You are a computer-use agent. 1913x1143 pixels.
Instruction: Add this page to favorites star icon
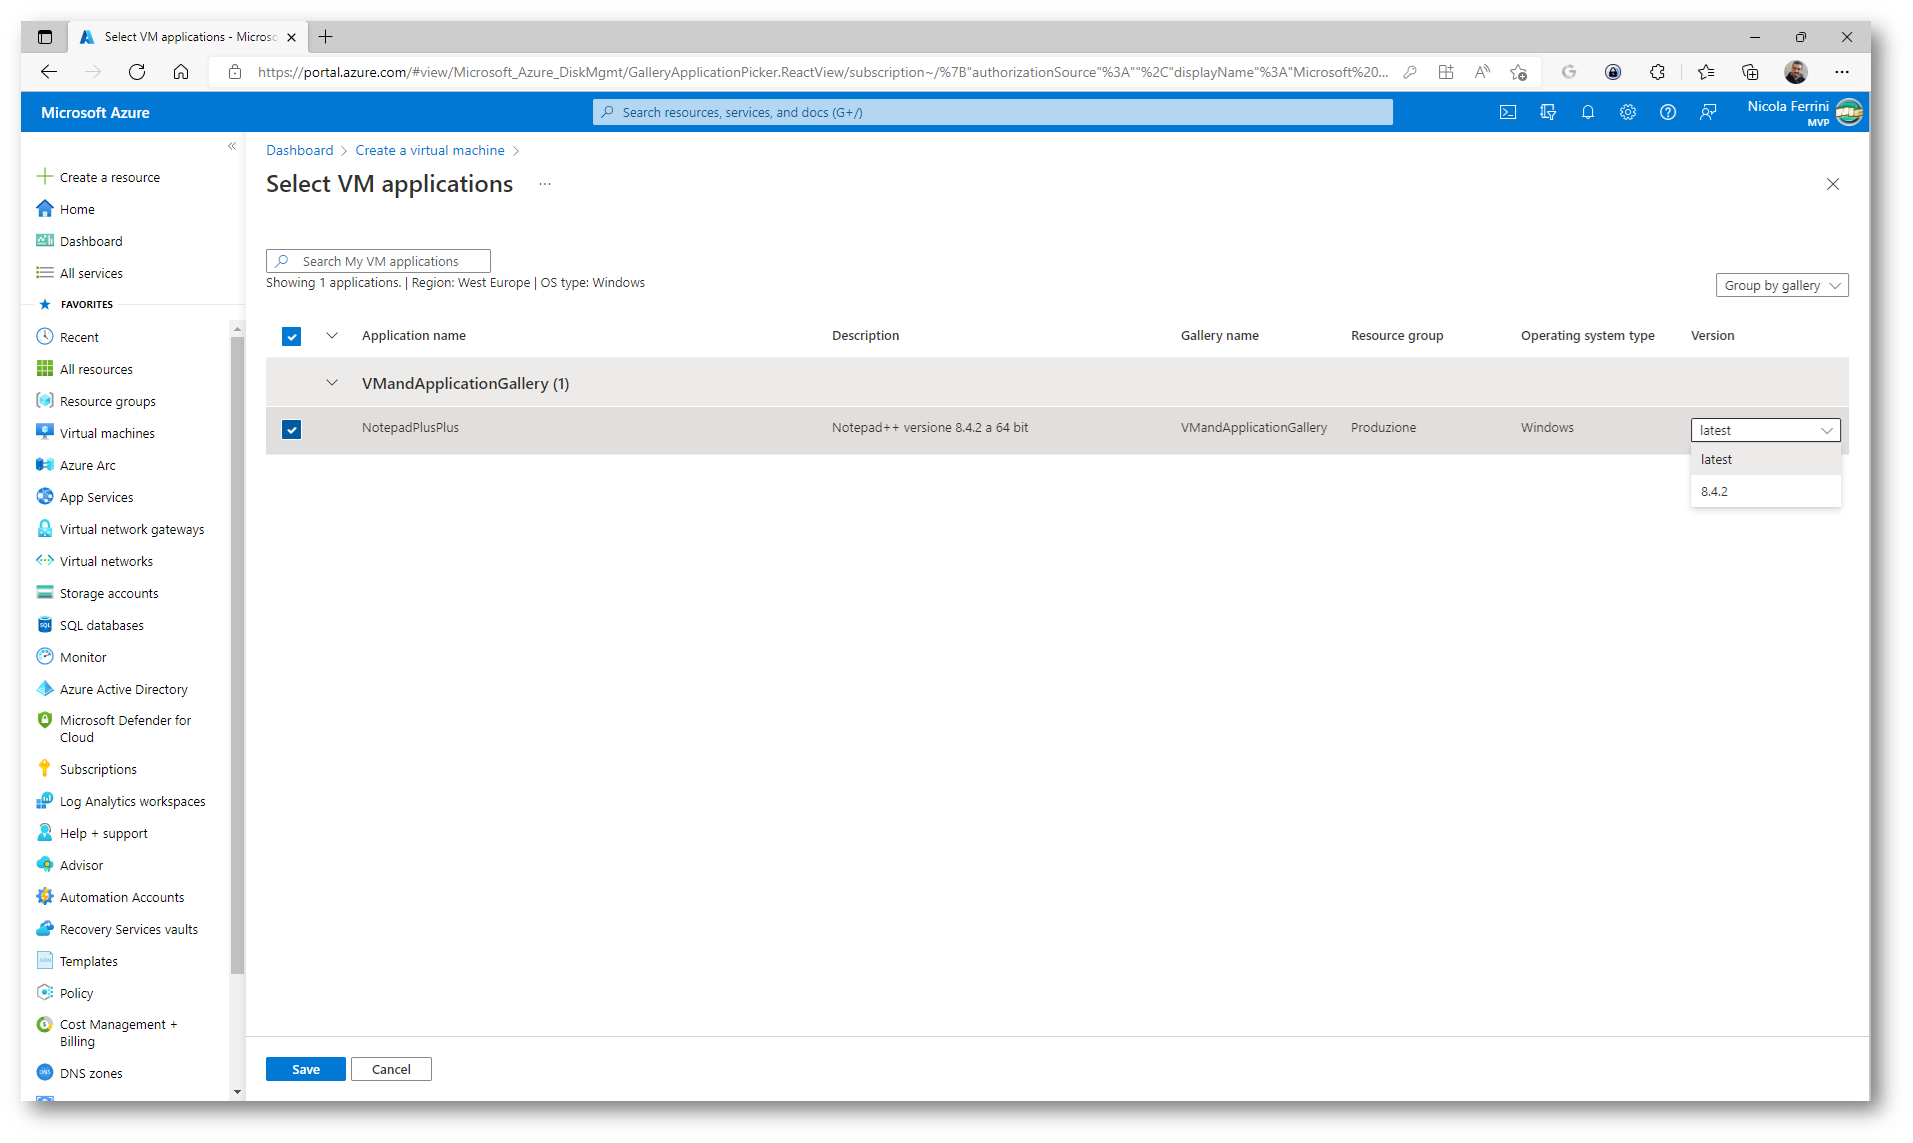click(x=1518, y=72)
